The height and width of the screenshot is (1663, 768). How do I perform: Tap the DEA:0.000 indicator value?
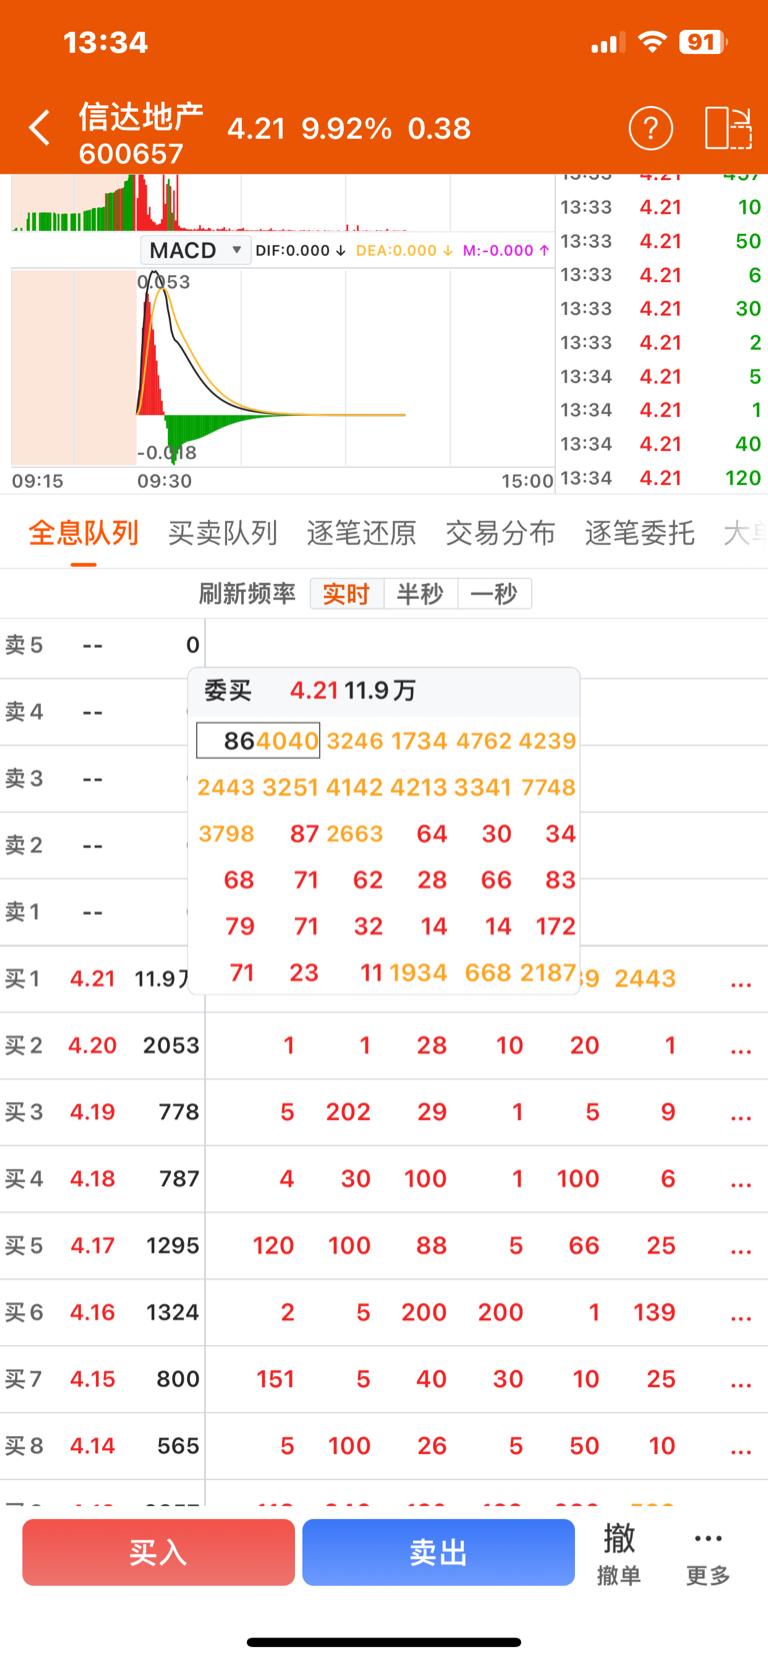(404, 250)
